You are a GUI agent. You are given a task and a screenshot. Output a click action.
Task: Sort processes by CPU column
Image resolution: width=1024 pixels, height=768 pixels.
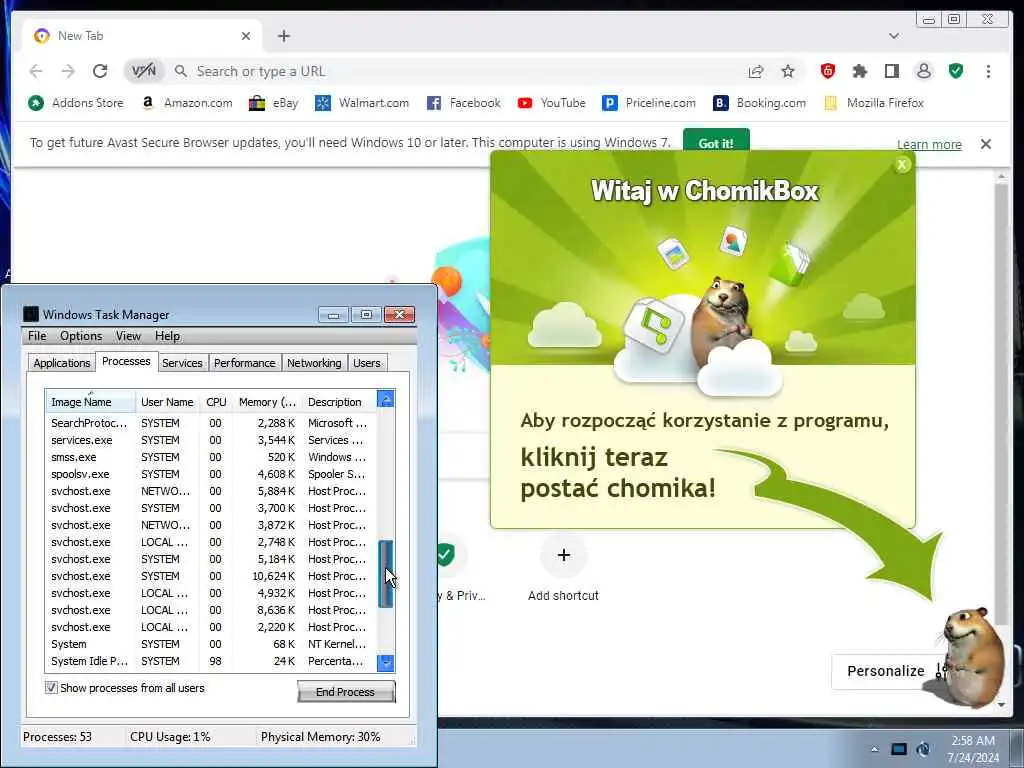(216, 402)
